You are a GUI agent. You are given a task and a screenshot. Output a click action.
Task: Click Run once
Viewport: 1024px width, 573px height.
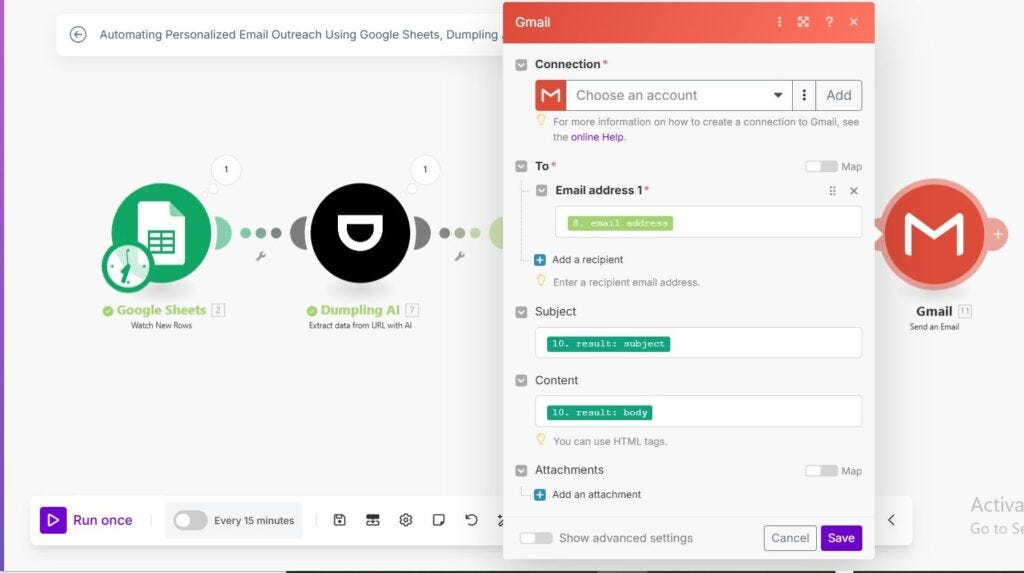pyautogui.click(x=86, y=521)
